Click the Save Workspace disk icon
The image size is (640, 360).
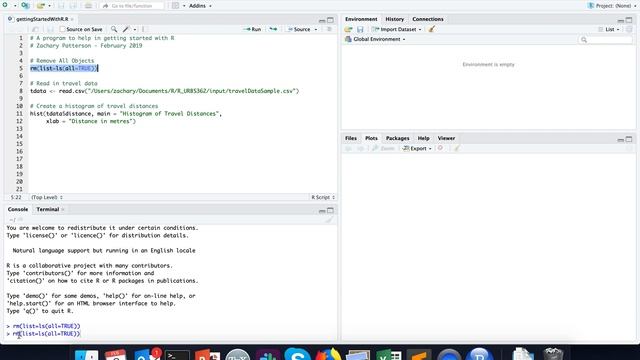pyautogui.click(x=360, y=29)
